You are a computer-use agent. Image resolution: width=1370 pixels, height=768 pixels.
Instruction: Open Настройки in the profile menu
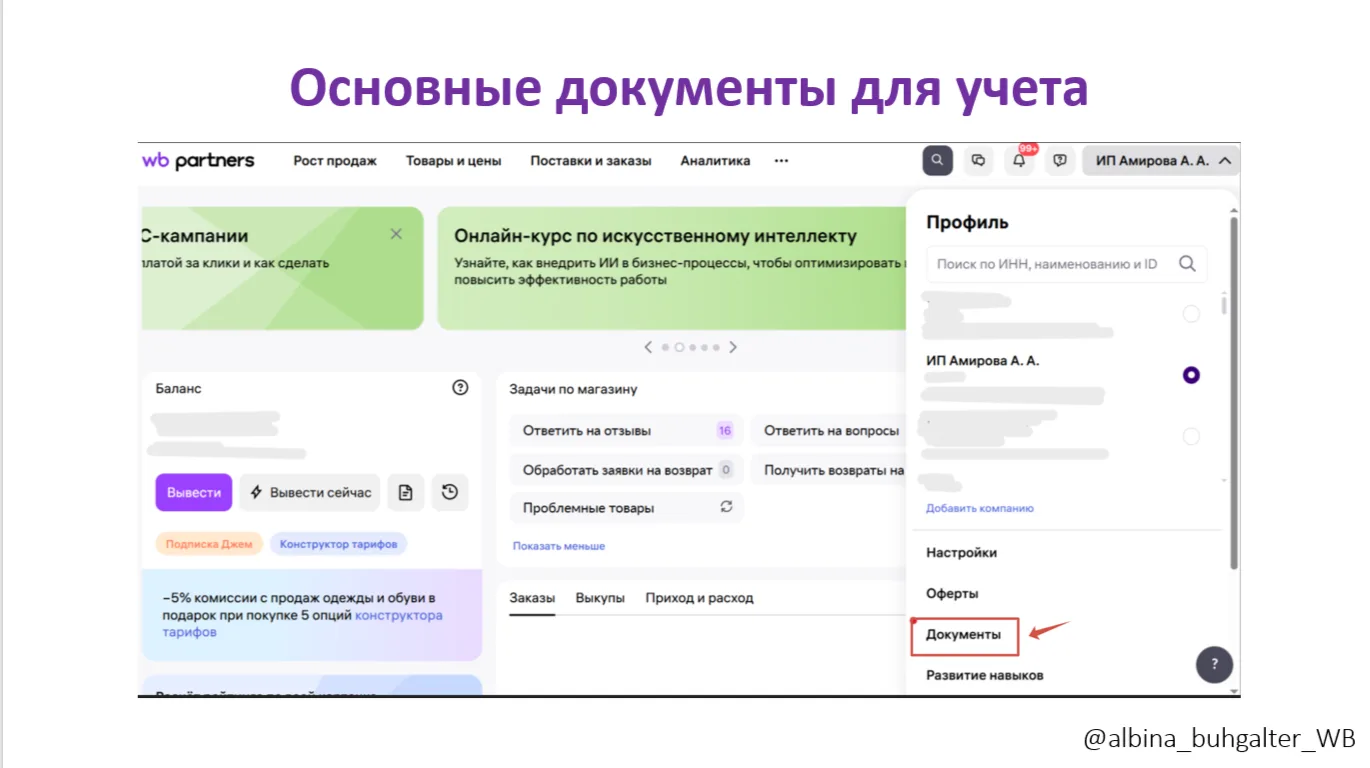(961, 552)
